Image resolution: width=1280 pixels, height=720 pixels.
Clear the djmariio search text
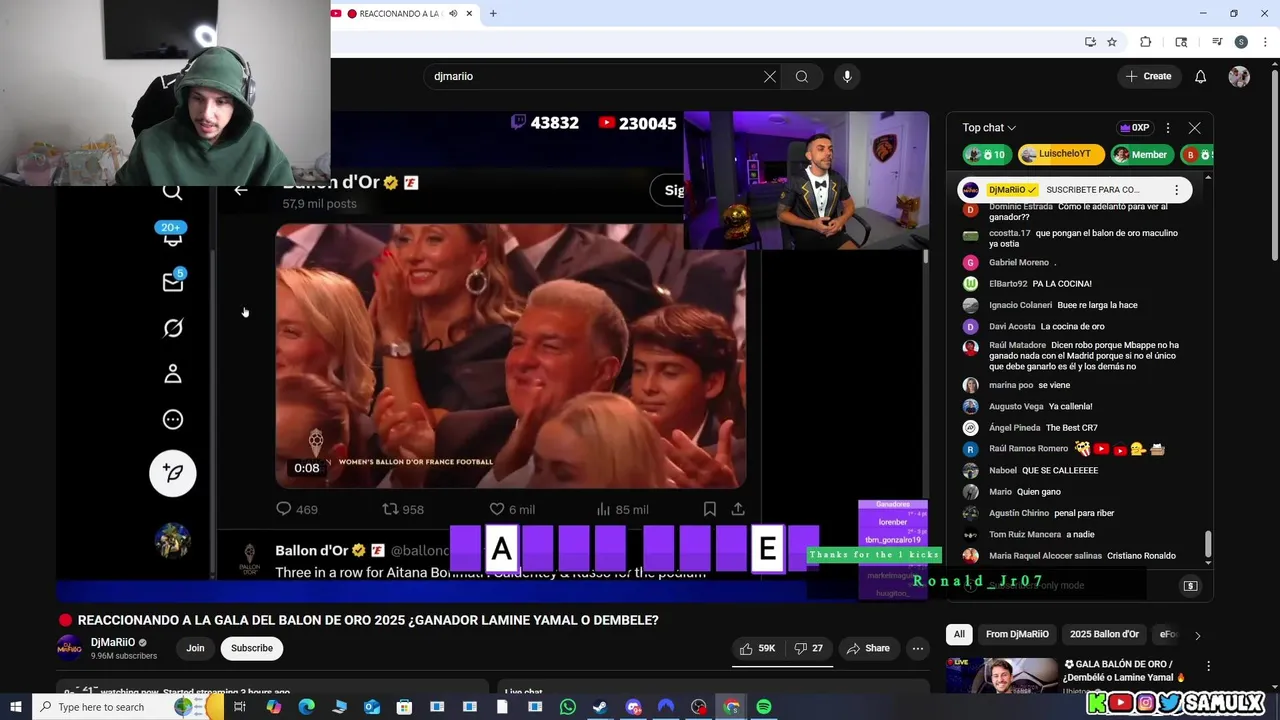pyautogui.click(x=770, y=76)
